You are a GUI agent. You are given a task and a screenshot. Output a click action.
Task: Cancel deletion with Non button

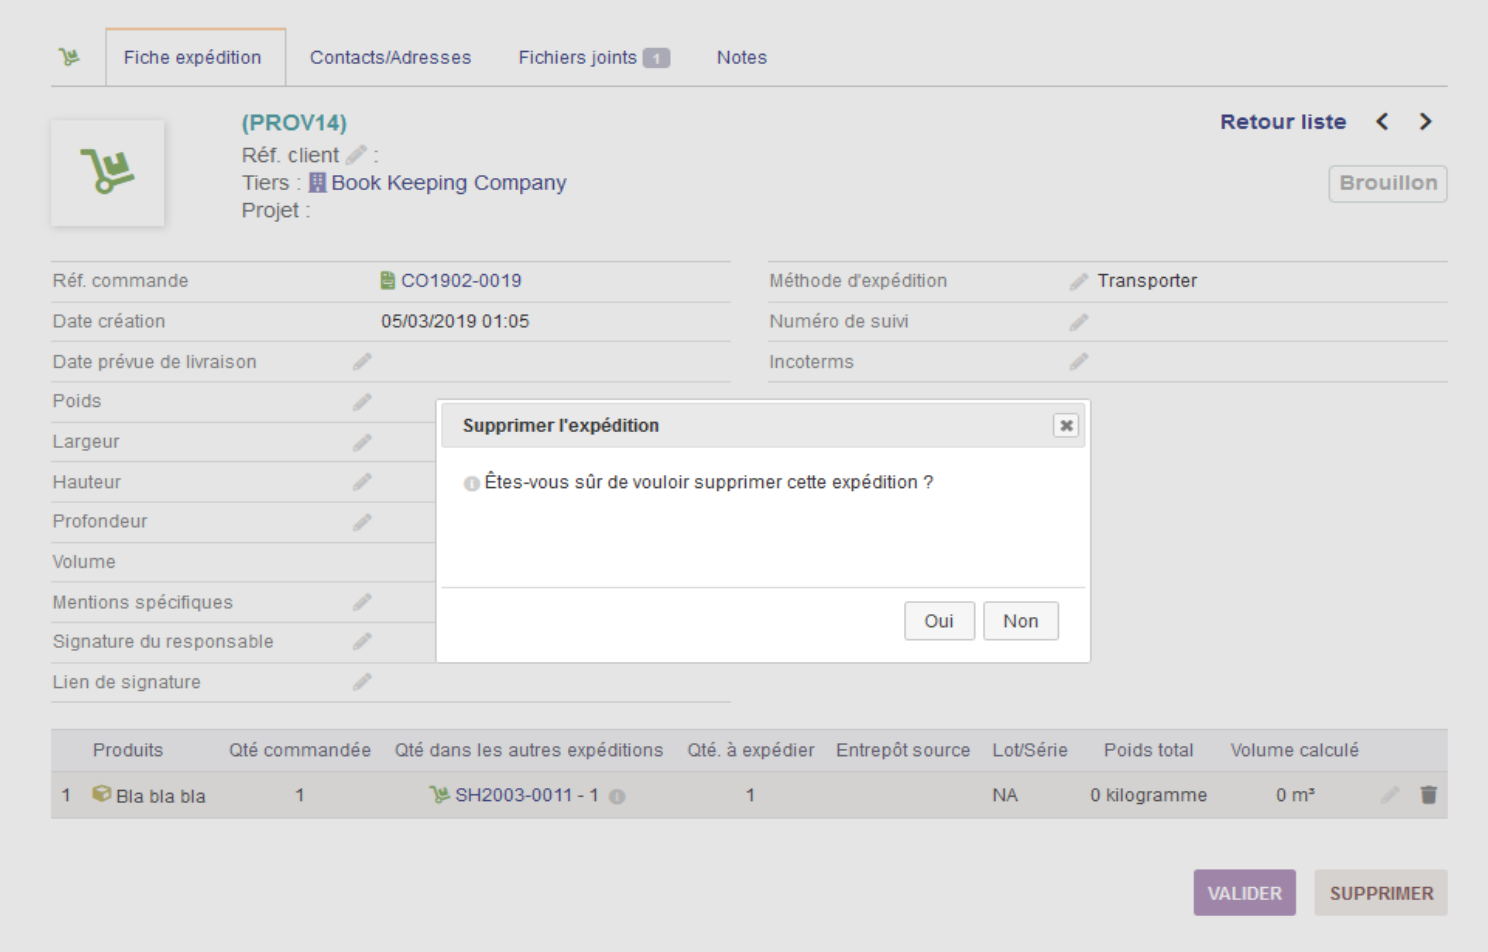click(1021, 621)
